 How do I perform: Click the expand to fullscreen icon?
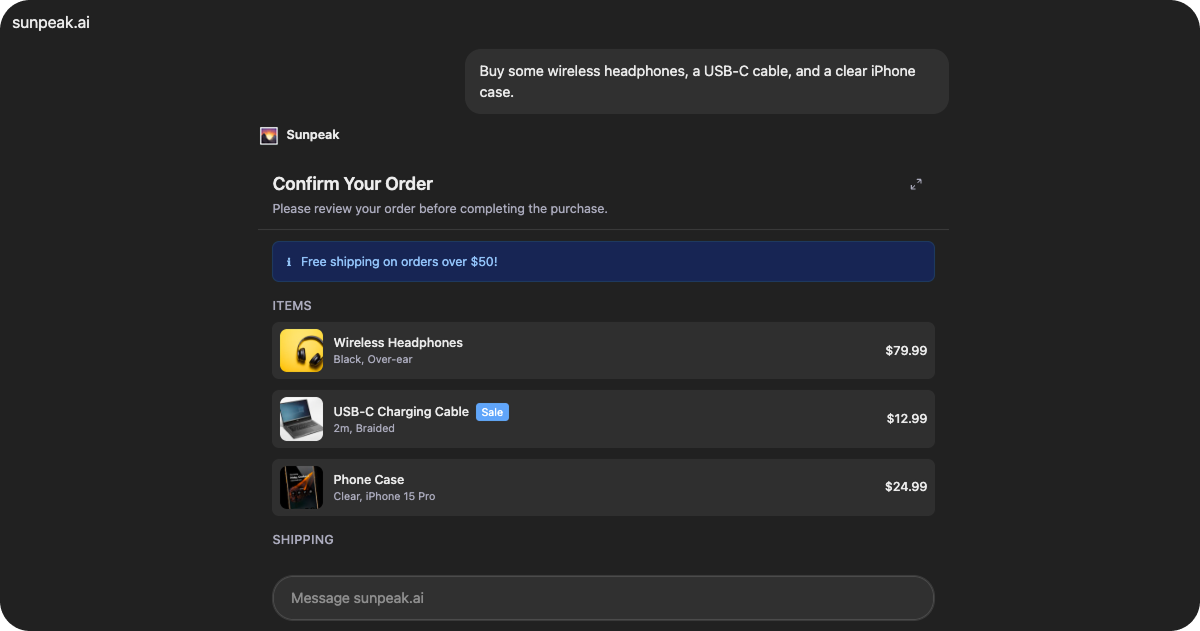click(x=916, y=184)
